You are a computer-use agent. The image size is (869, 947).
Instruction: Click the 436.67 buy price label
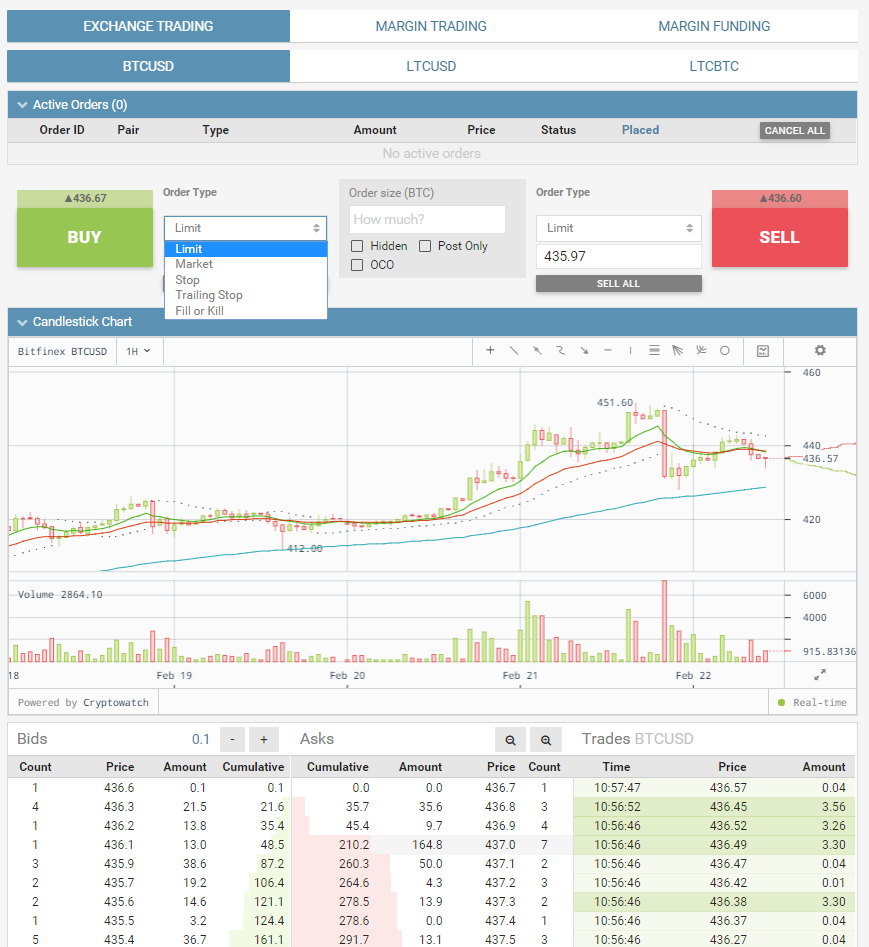coord(85,199)
